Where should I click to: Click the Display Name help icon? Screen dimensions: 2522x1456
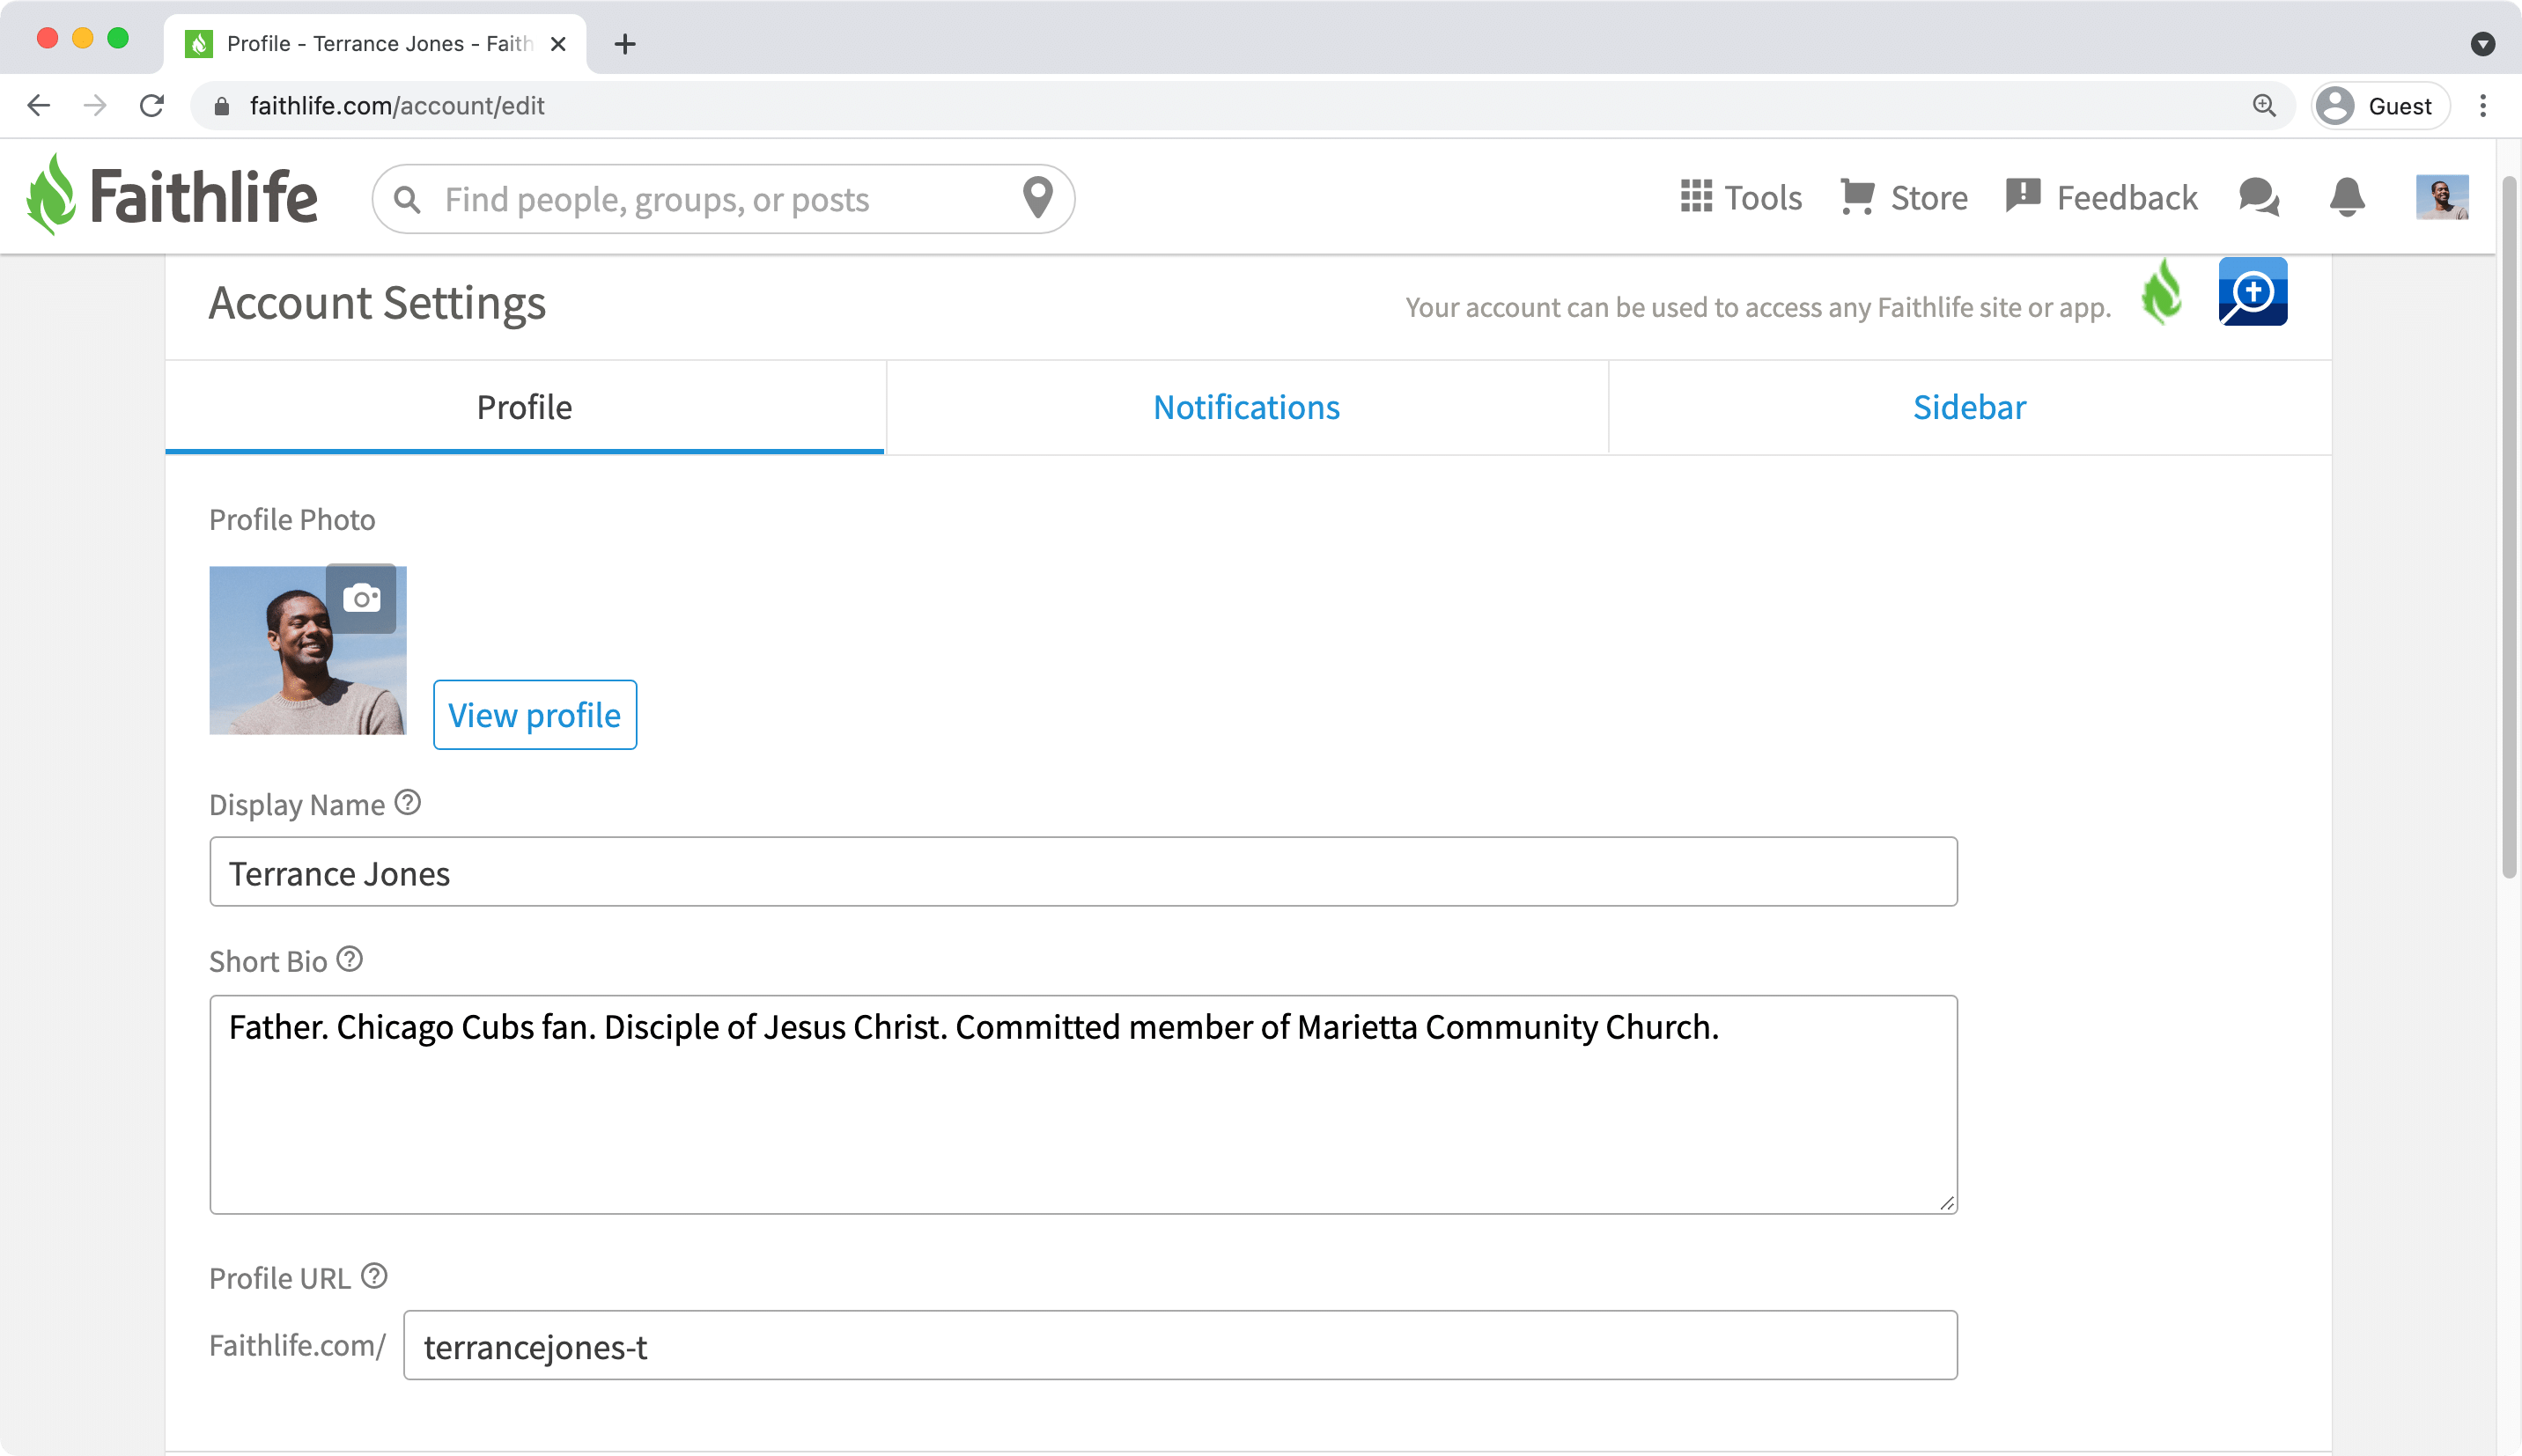click(x=408, y=803)
